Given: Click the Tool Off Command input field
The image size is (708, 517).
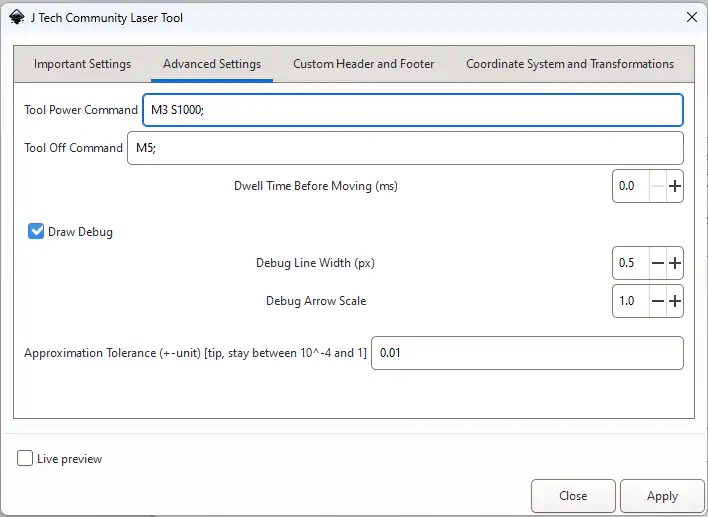Looking at the screenshot, I should 405,148.
